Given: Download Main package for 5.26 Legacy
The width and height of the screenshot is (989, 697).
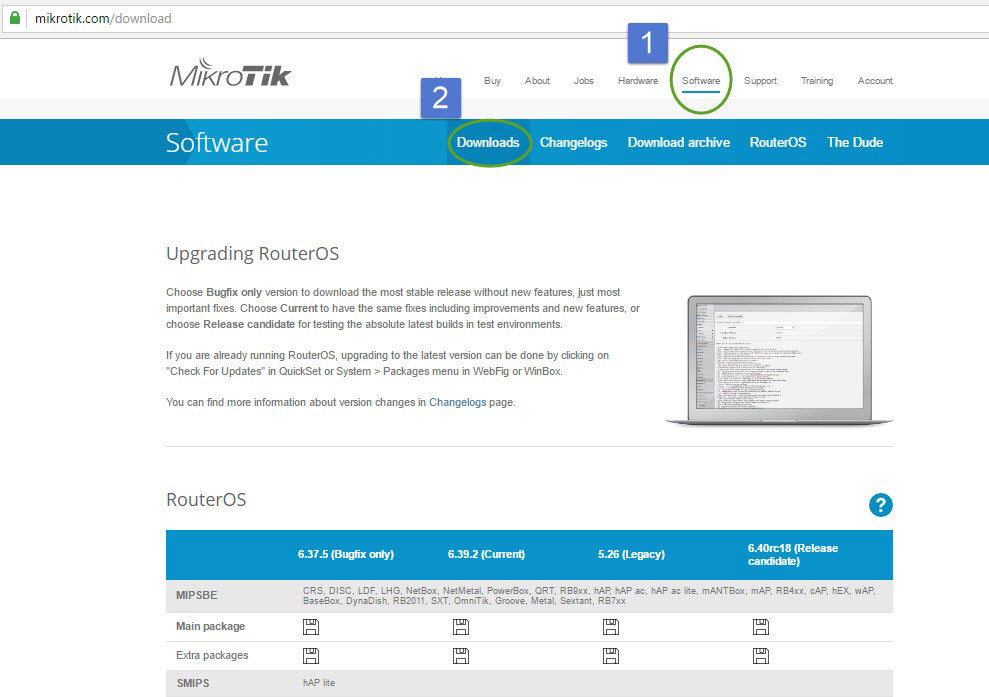Looking at the screenshot, I should pyautogui.click(x=611, y=627).
